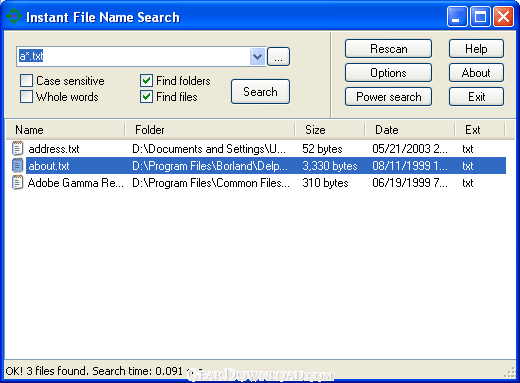Click the browse "..." button

(278, 57)
